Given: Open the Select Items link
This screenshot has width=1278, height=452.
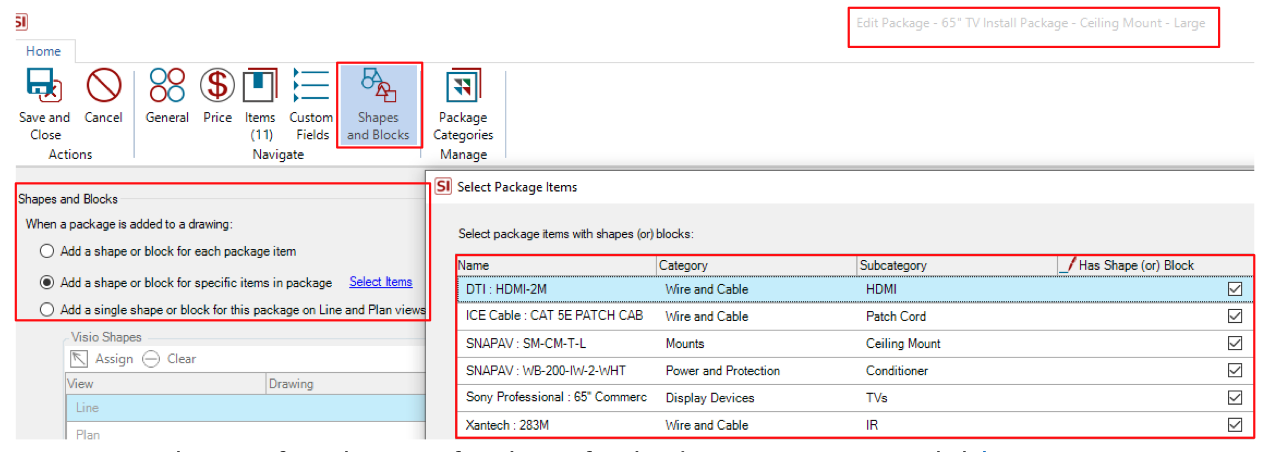Looking at the screenshot, I should click(x=380, y=282).
